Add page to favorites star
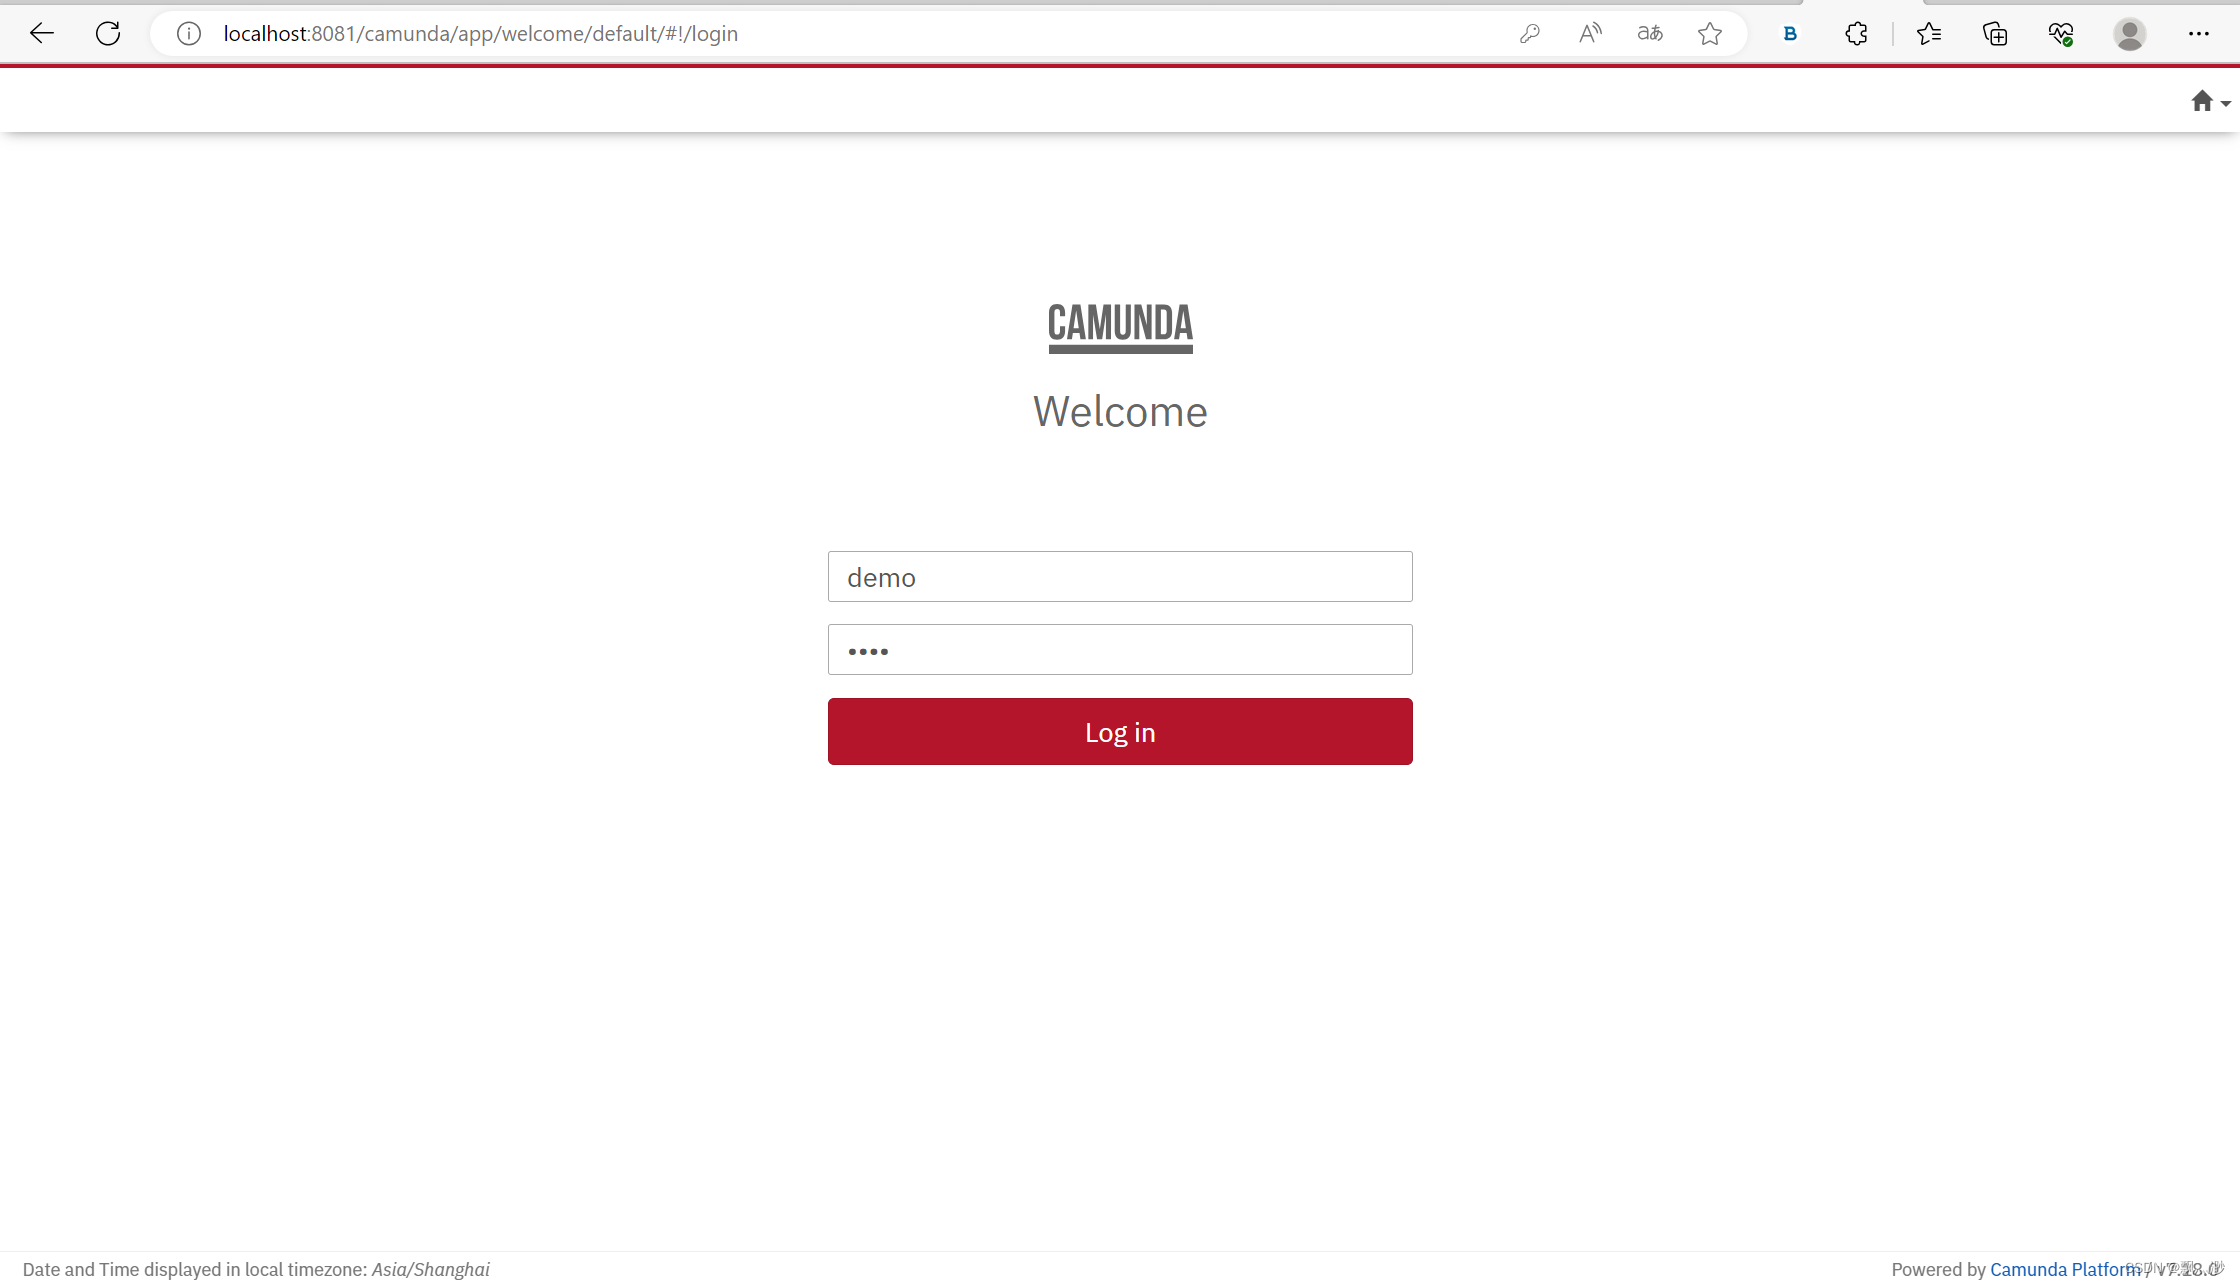Screen dimensions: 2240x1285 point(1710,33)
